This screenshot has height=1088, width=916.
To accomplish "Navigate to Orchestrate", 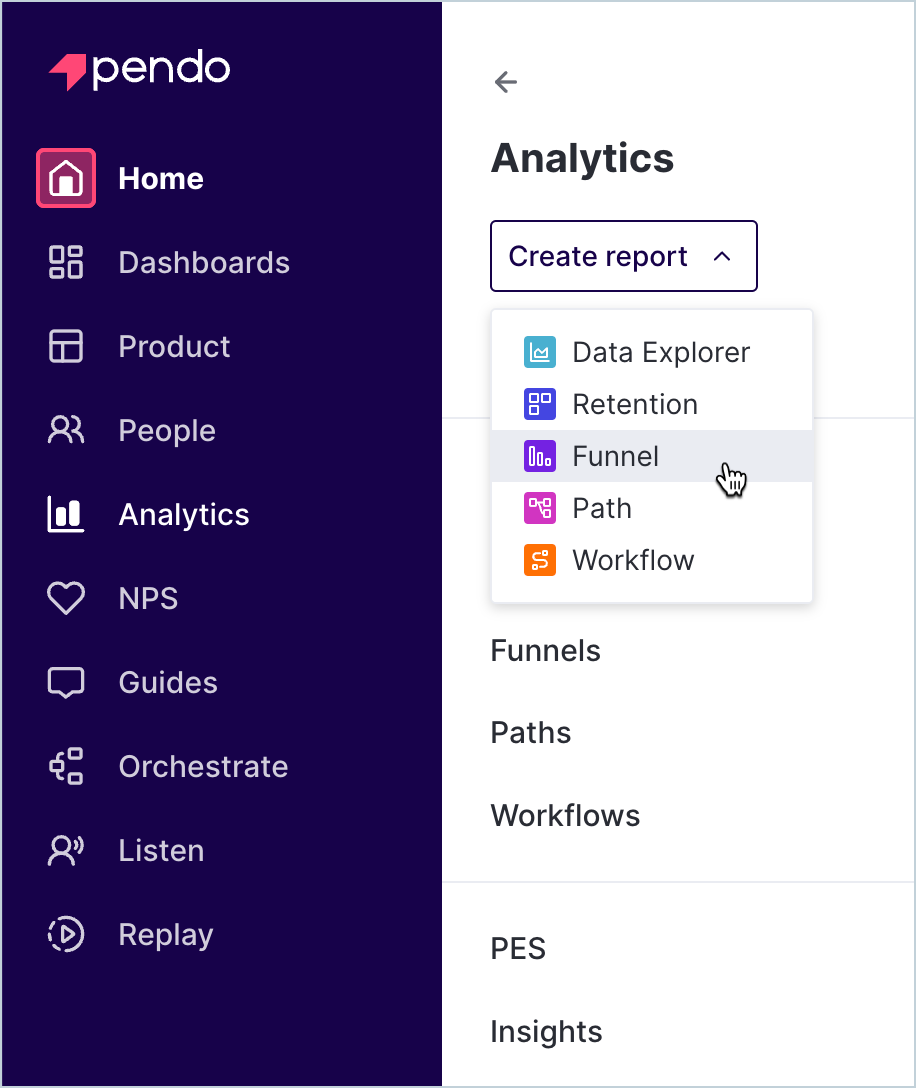I will pos(203,767).
